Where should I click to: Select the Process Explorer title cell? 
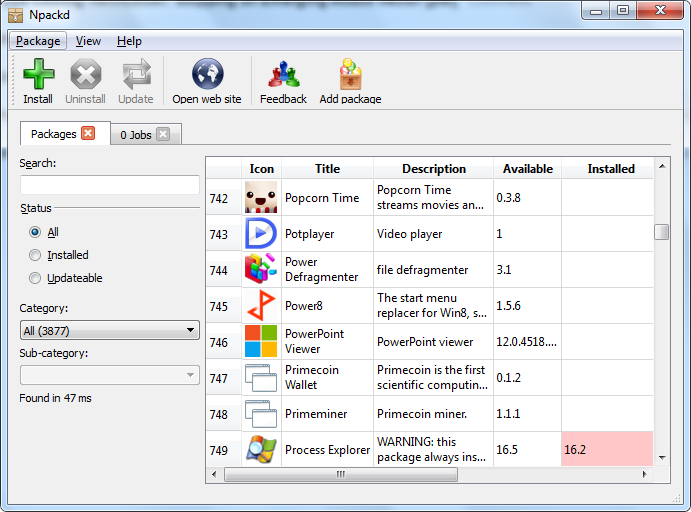click(x=327, y=449)
